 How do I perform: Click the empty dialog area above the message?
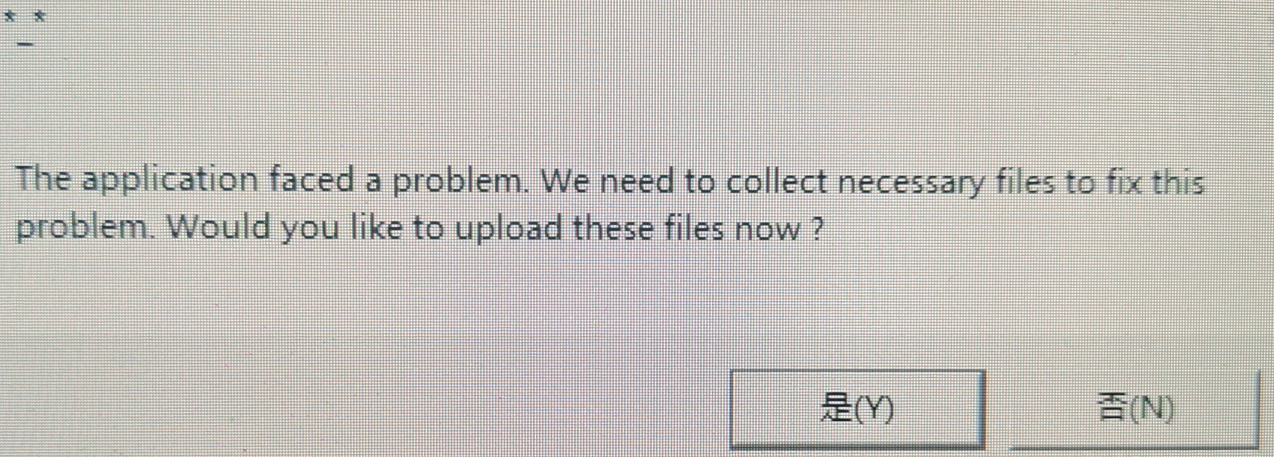[x=637, y=90]
